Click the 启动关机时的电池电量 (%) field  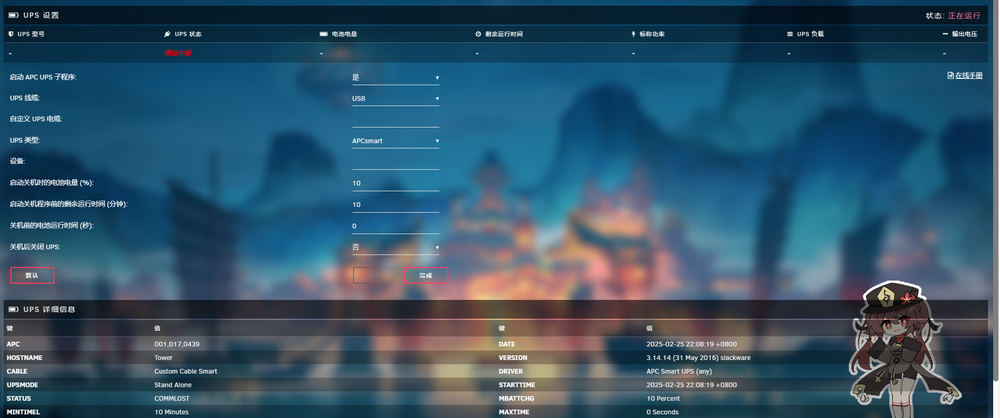(x=395, y=183)
